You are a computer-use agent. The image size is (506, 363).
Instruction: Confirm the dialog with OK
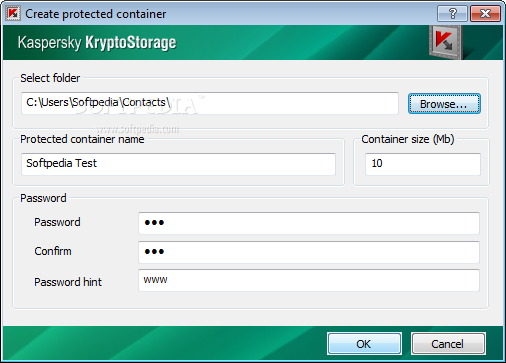pyautogui.click(x=364, y=343)
